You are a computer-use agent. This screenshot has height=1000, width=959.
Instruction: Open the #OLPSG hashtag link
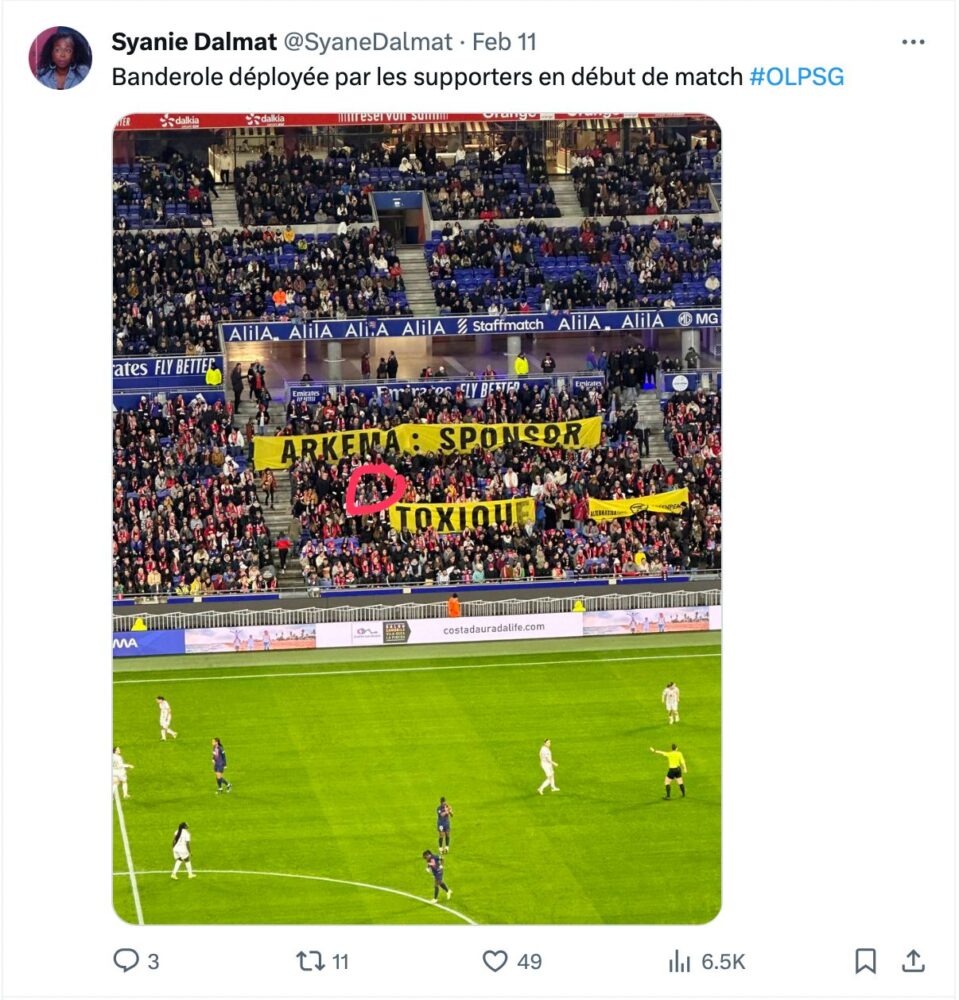coord(796,77)
